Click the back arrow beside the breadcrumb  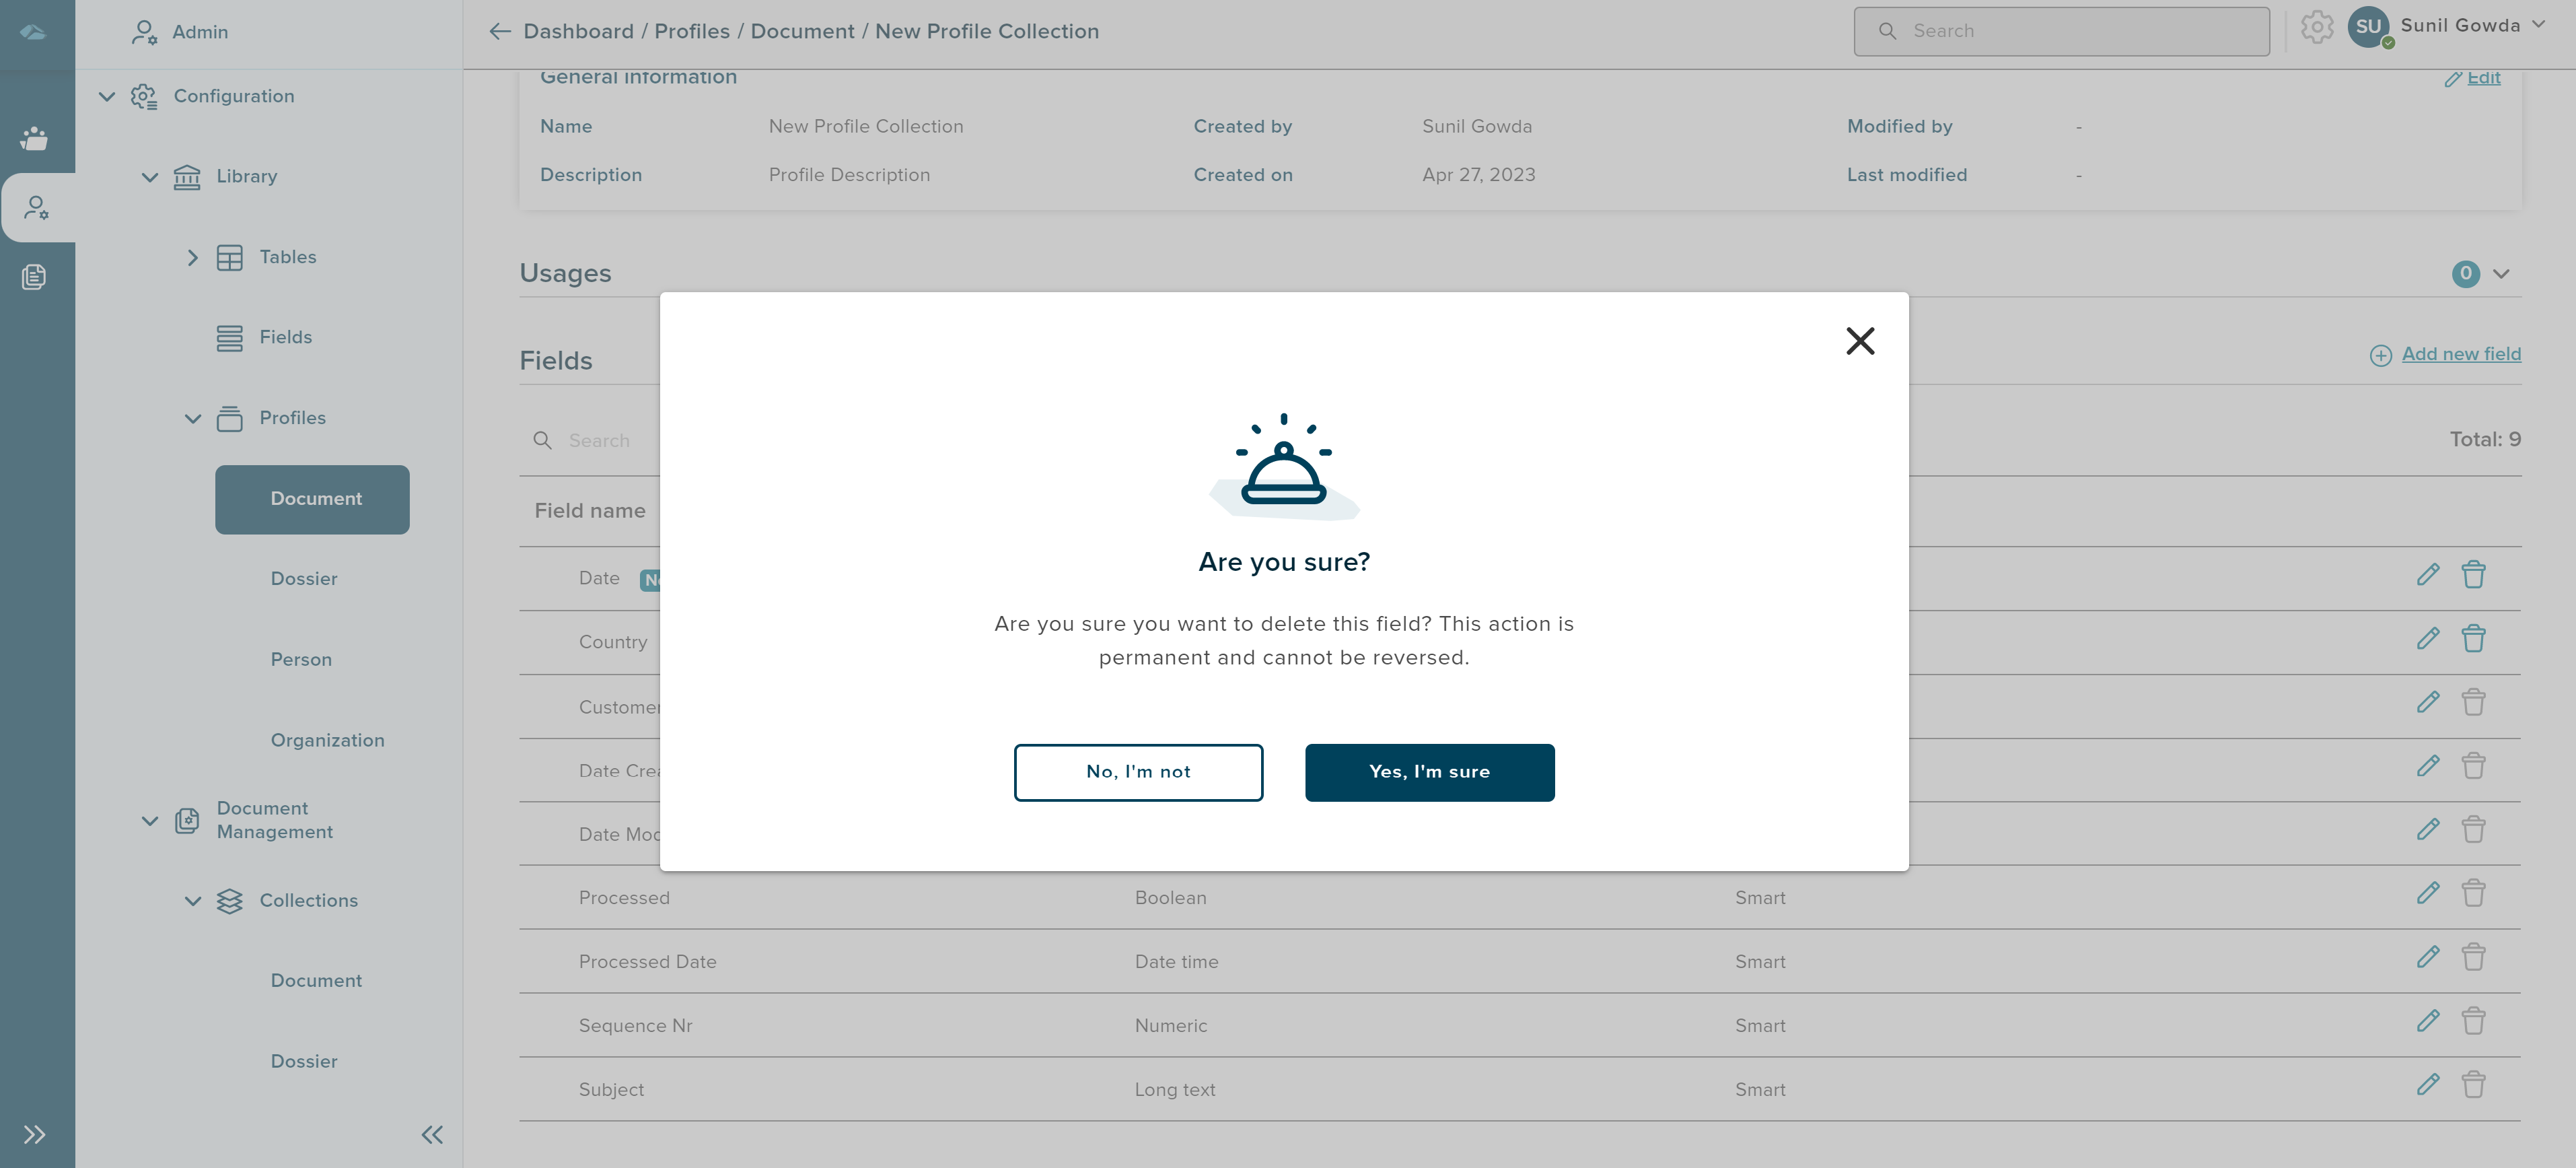(x=499, y=31)
